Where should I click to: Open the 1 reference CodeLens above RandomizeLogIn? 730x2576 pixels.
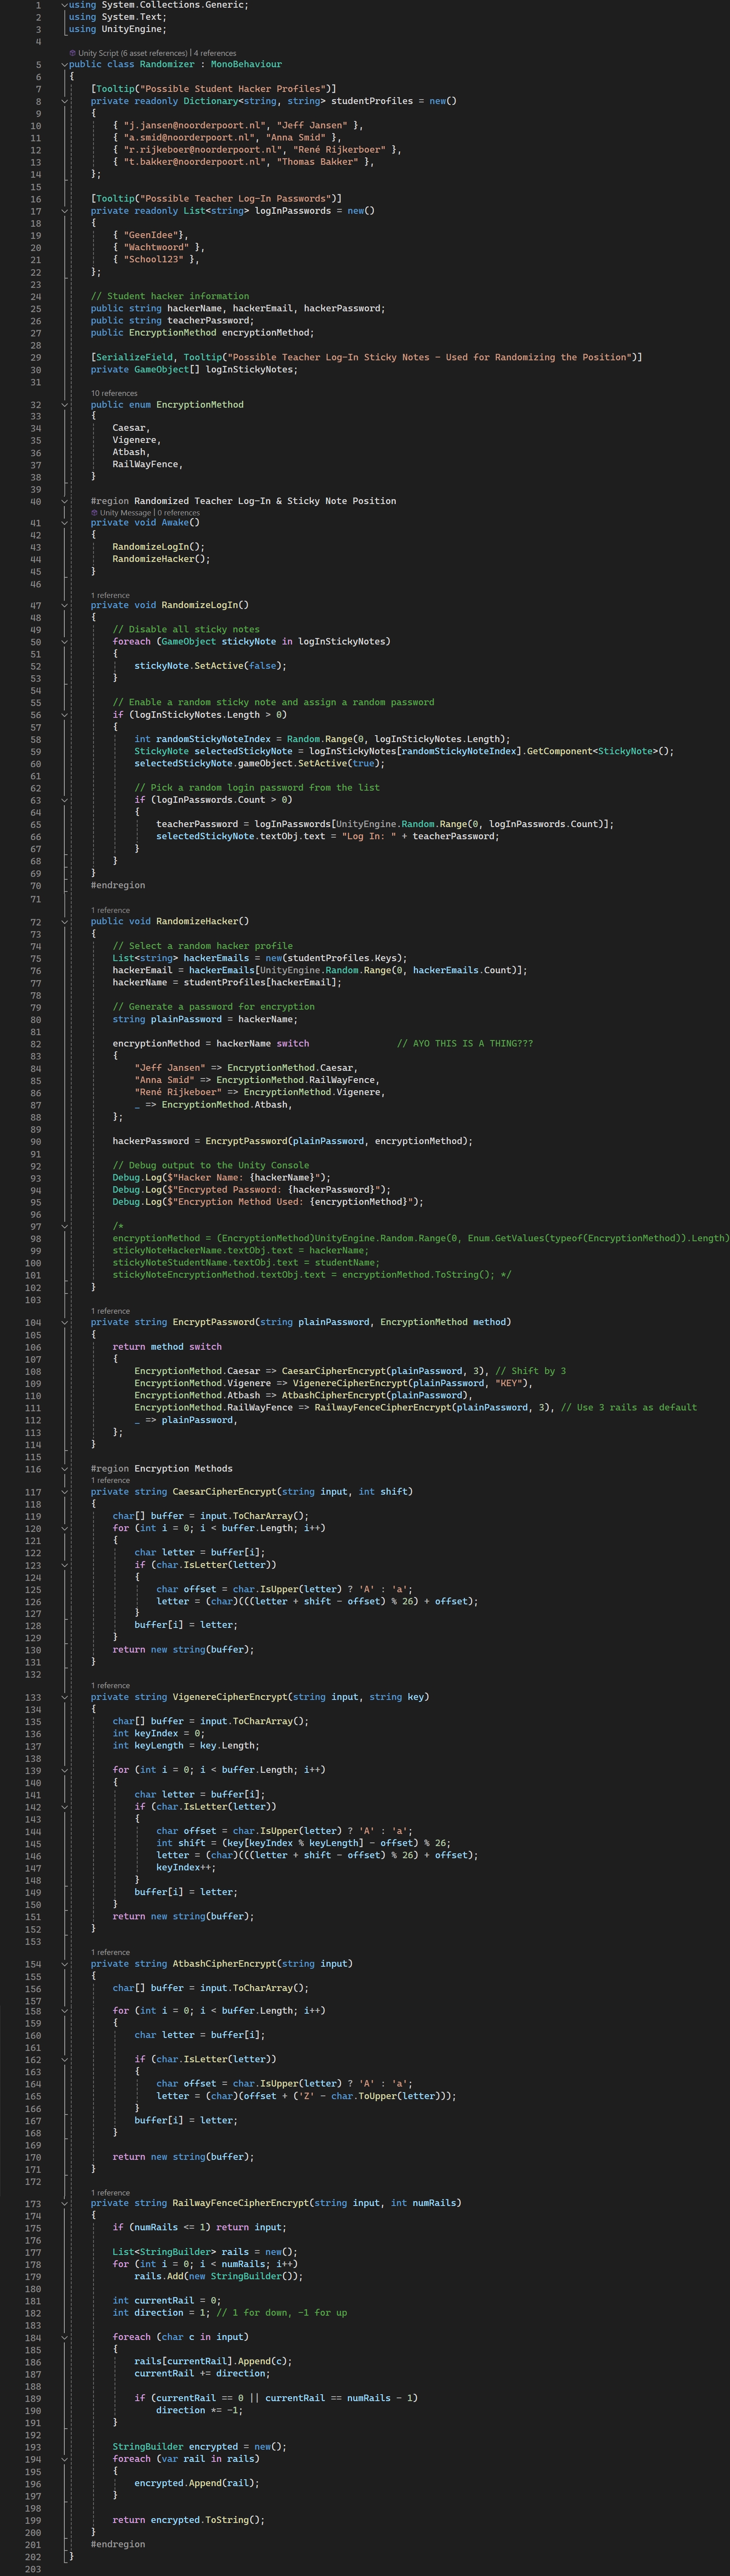click(x=110, y=595)
